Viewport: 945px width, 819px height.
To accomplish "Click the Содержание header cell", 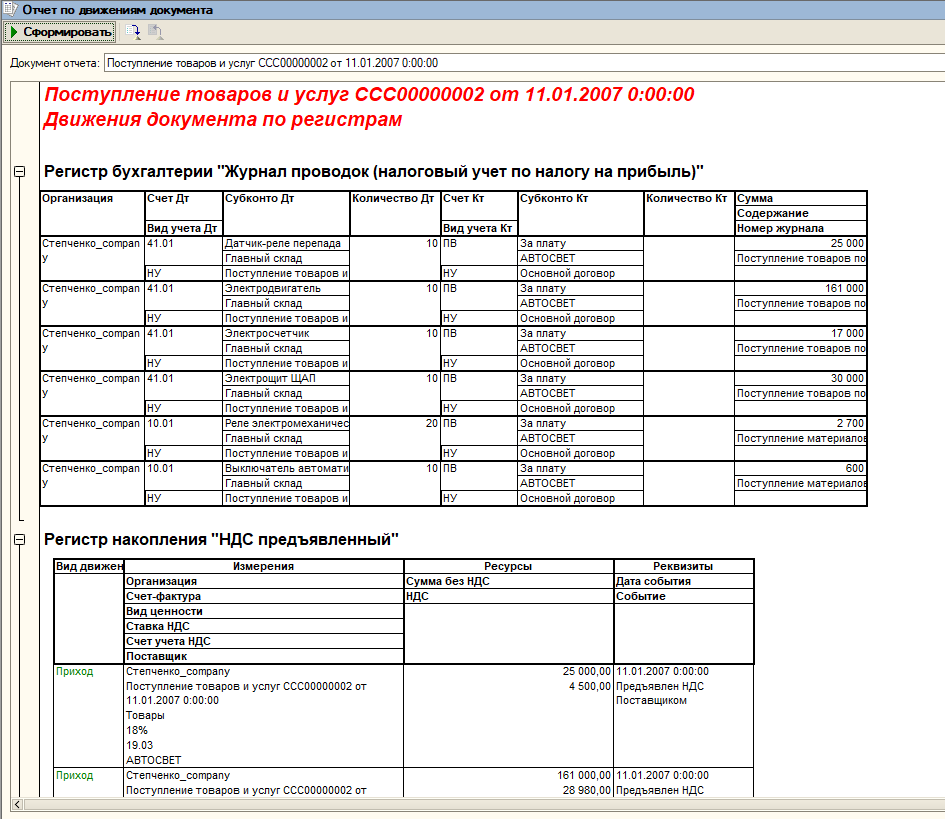I will (800, 213).
